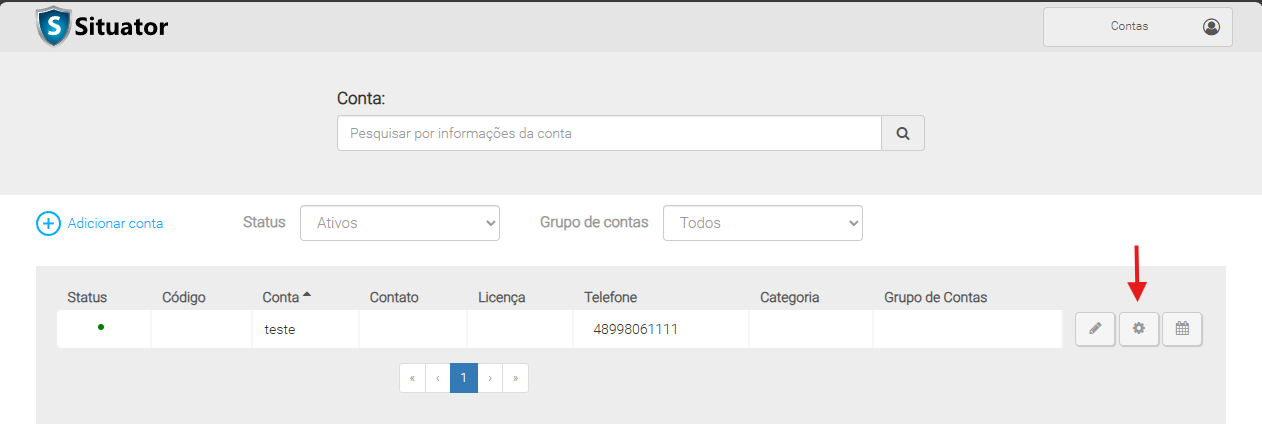Click the Adicionar conta link
Screen dimensions: 1262x442
pos(115,223)
